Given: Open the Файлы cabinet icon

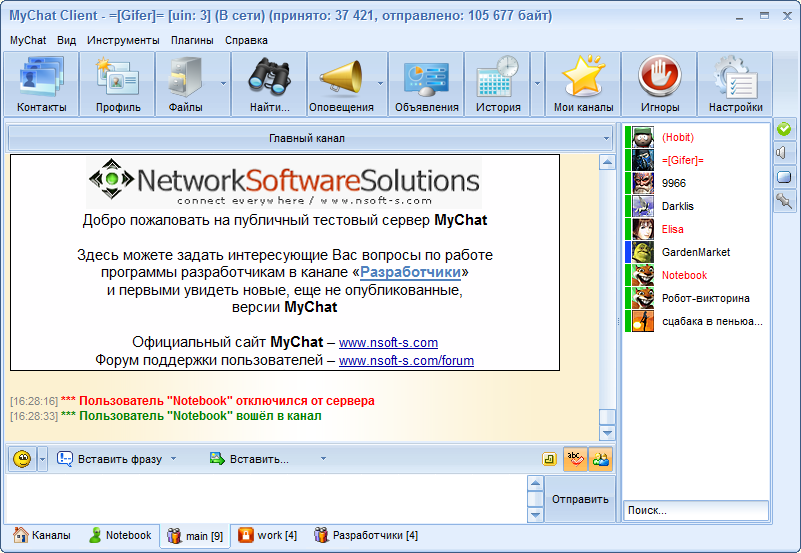Looking at the screenshot, I should click(185, 77).
